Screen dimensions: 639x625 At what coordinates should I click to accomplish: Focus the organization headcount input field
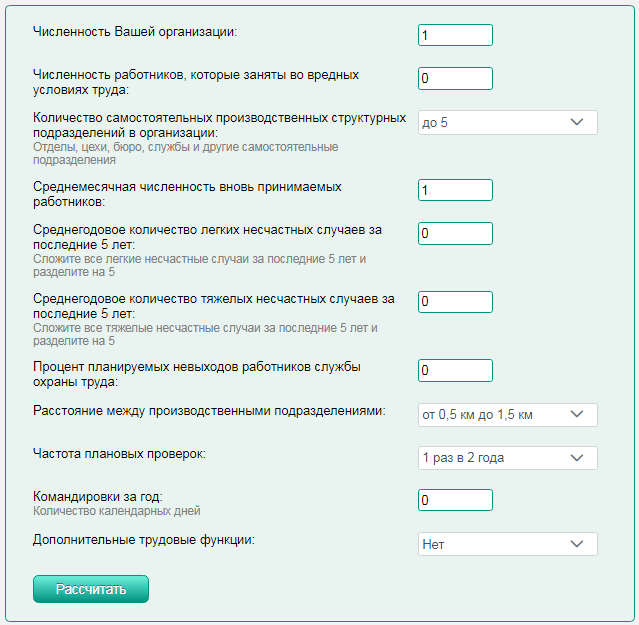click(x=455, y=35)
